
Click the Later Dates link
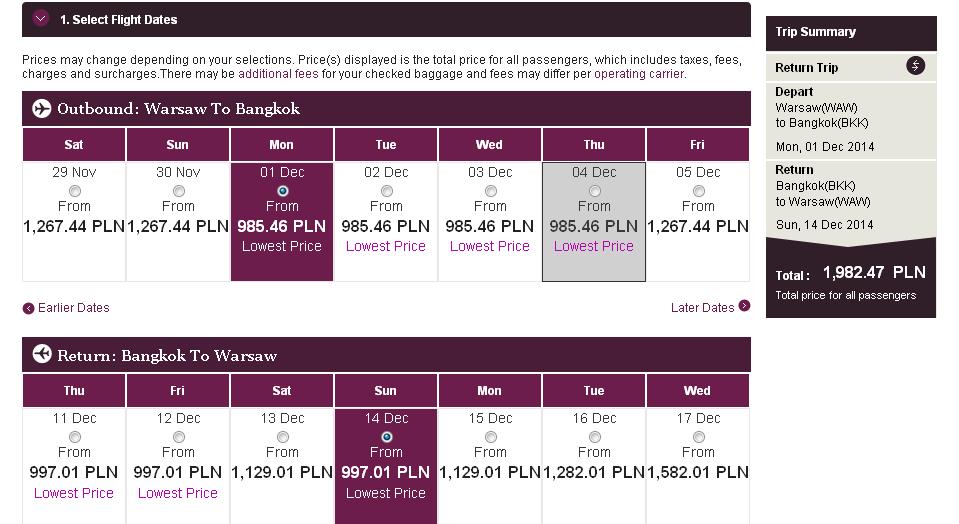tap(702, 308)
